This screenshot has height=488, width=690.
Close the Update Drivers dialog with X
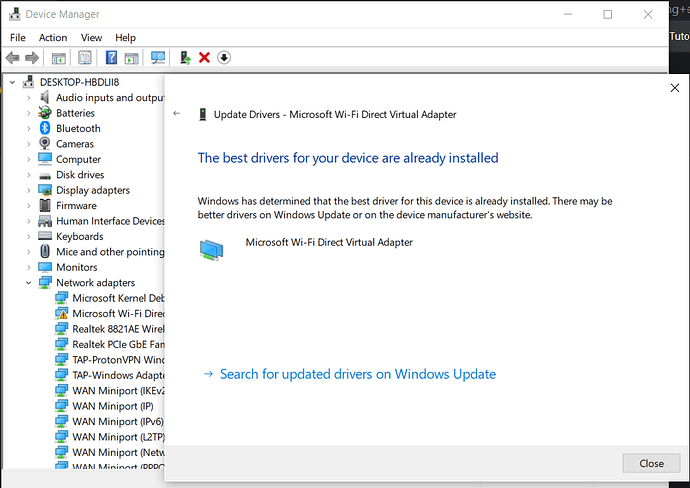(675, 88)
